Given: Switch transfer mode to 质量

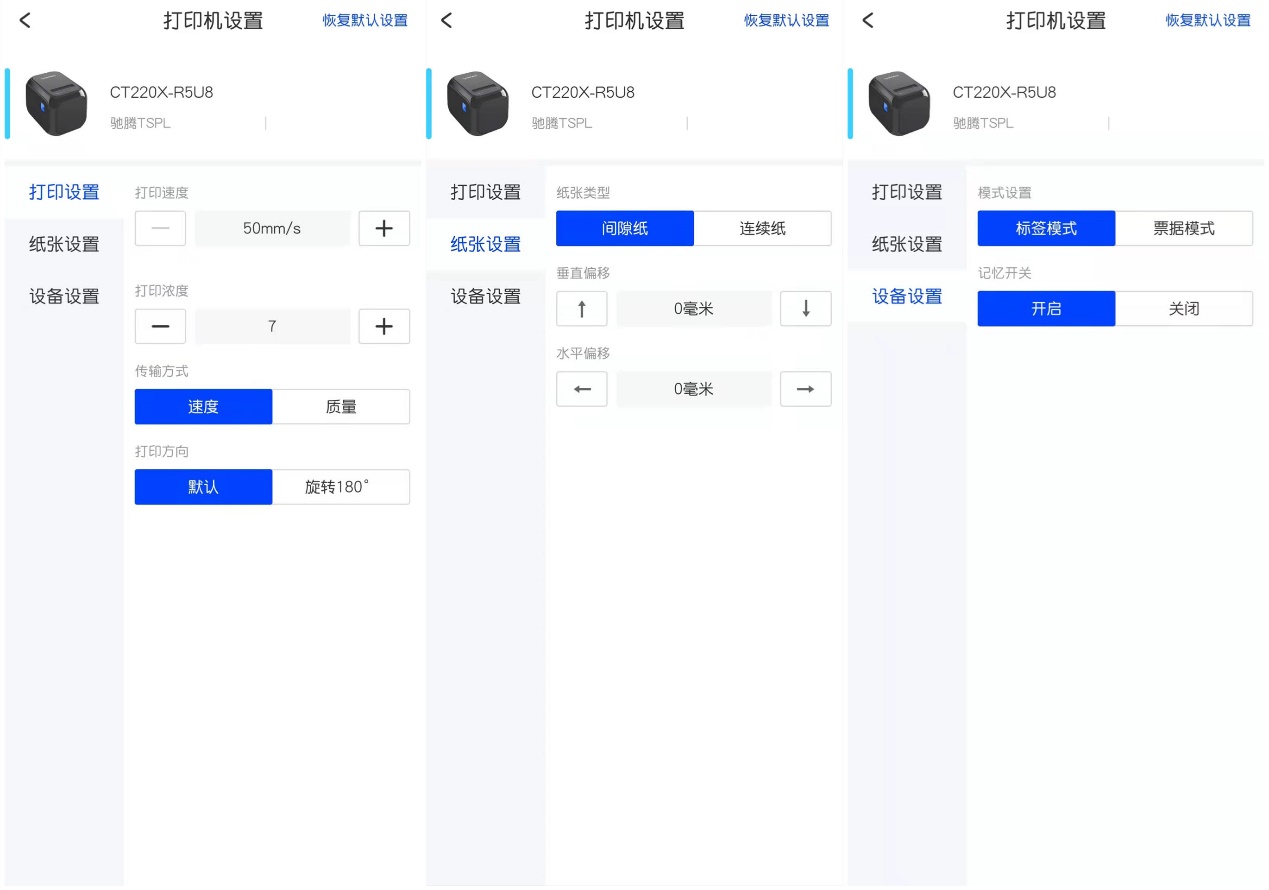Looking at the screenshot, I should (341, 407).
